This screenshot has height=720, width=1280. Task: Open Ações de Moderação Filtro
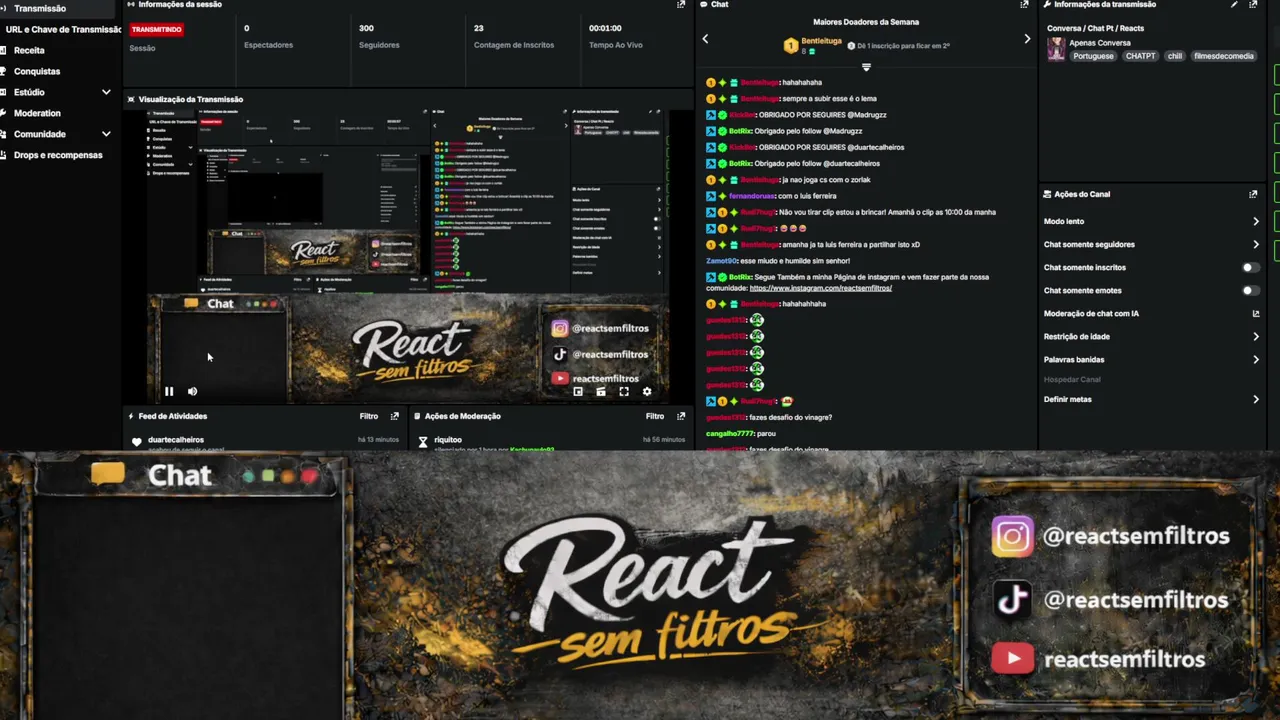click(x=655, y=416)
